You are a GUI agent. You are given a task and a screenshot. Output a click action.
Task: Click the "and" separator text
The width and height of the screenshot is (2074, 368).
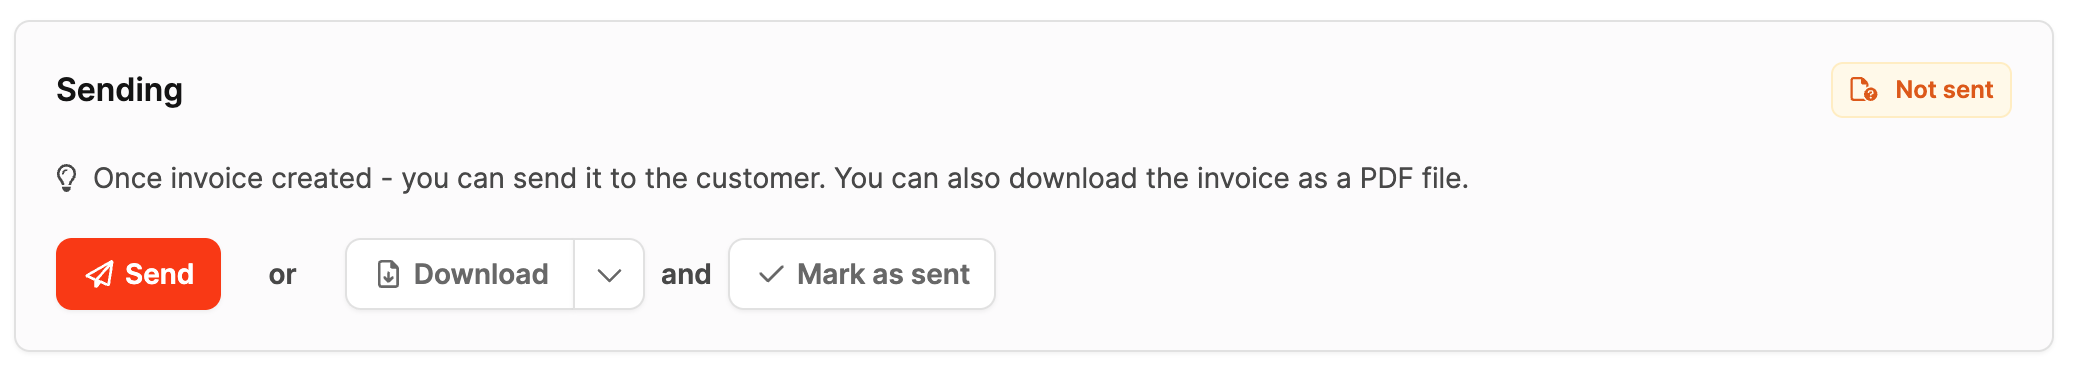[686, 274]
